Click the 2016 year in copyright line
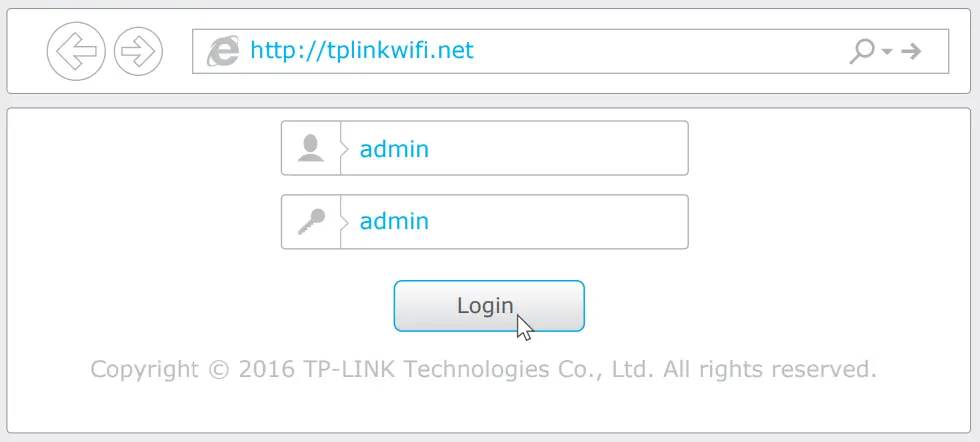The height and width of the screenshot is (442, 980). tap(266, 369)
